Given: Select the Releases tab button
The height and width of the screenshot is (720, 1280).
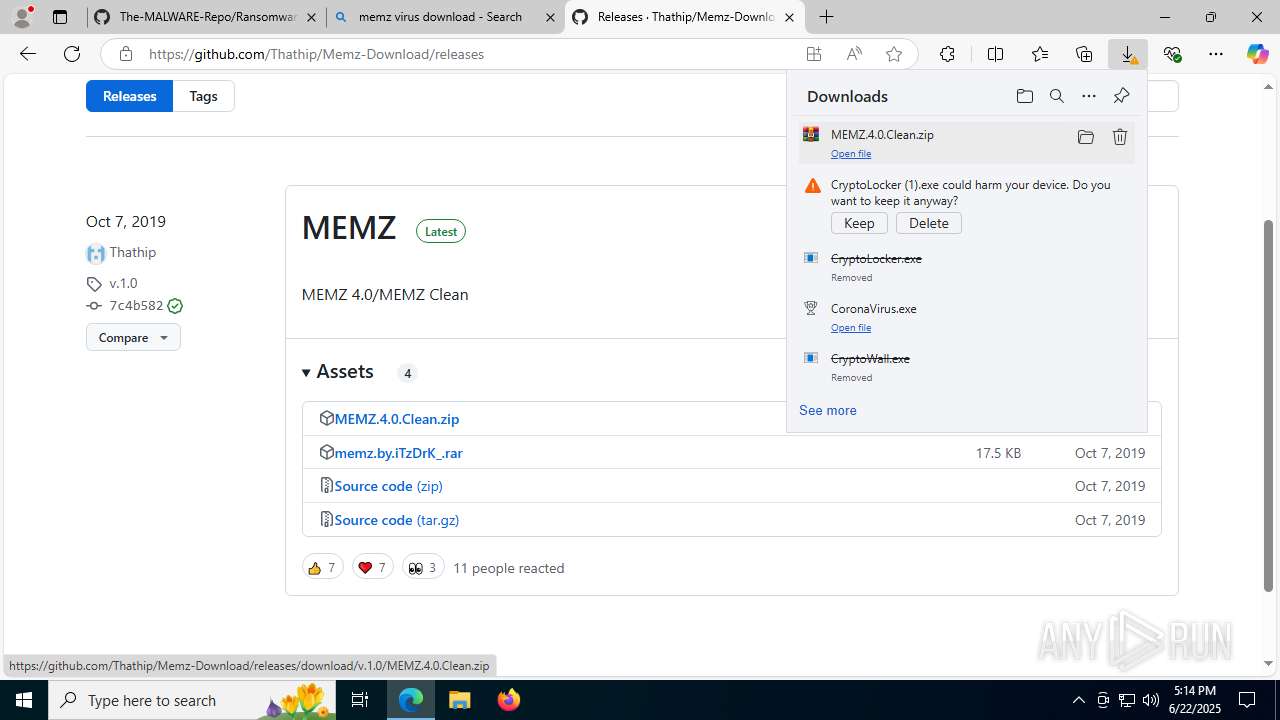Looking at the screenshot, I should tap(129, 96).
